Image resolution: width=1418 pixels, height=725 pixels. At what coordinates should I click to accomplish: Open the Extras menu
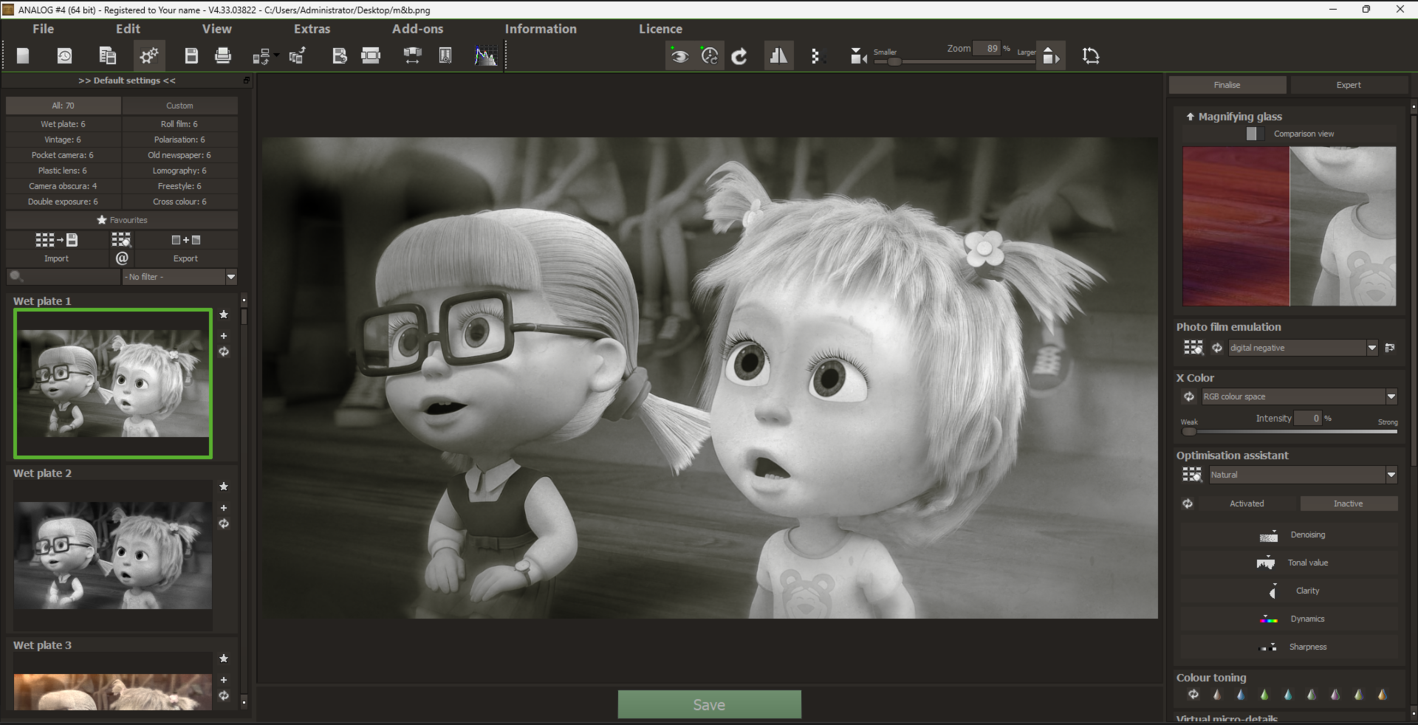click(312, 29)
